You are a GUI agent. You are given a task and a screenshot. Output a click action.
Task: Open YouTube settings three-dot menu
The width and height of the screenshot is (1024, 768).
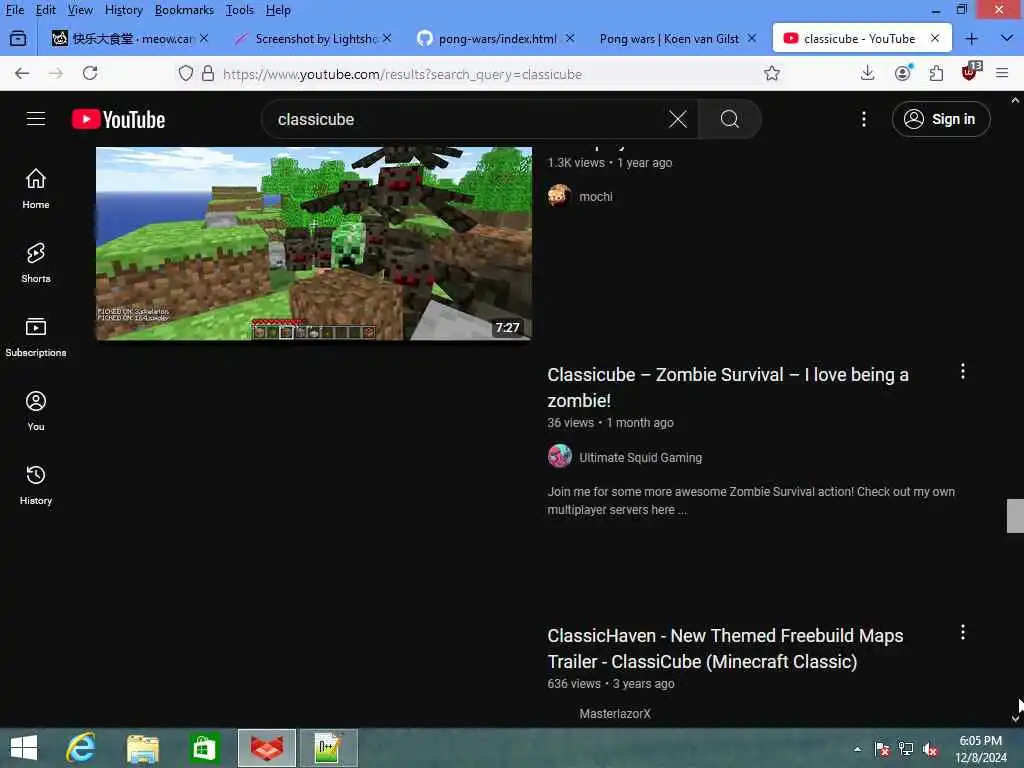point(863,119)
